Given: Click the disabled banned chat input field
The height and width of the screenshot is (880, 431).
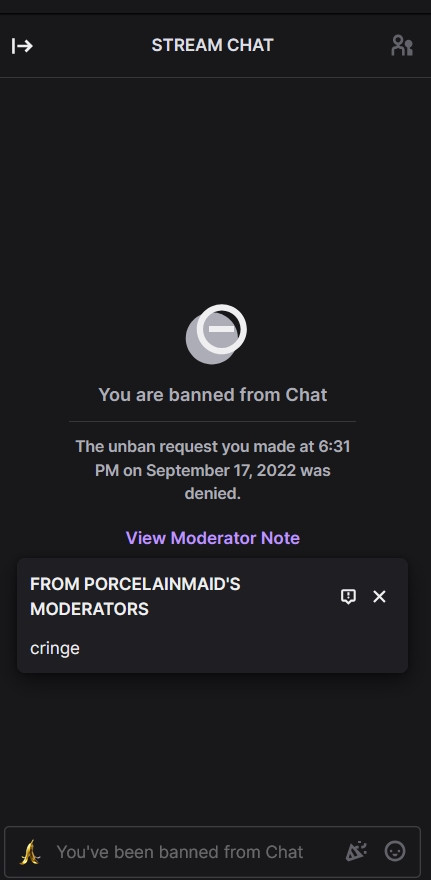Looking at the screenshot, I should 212,852.
